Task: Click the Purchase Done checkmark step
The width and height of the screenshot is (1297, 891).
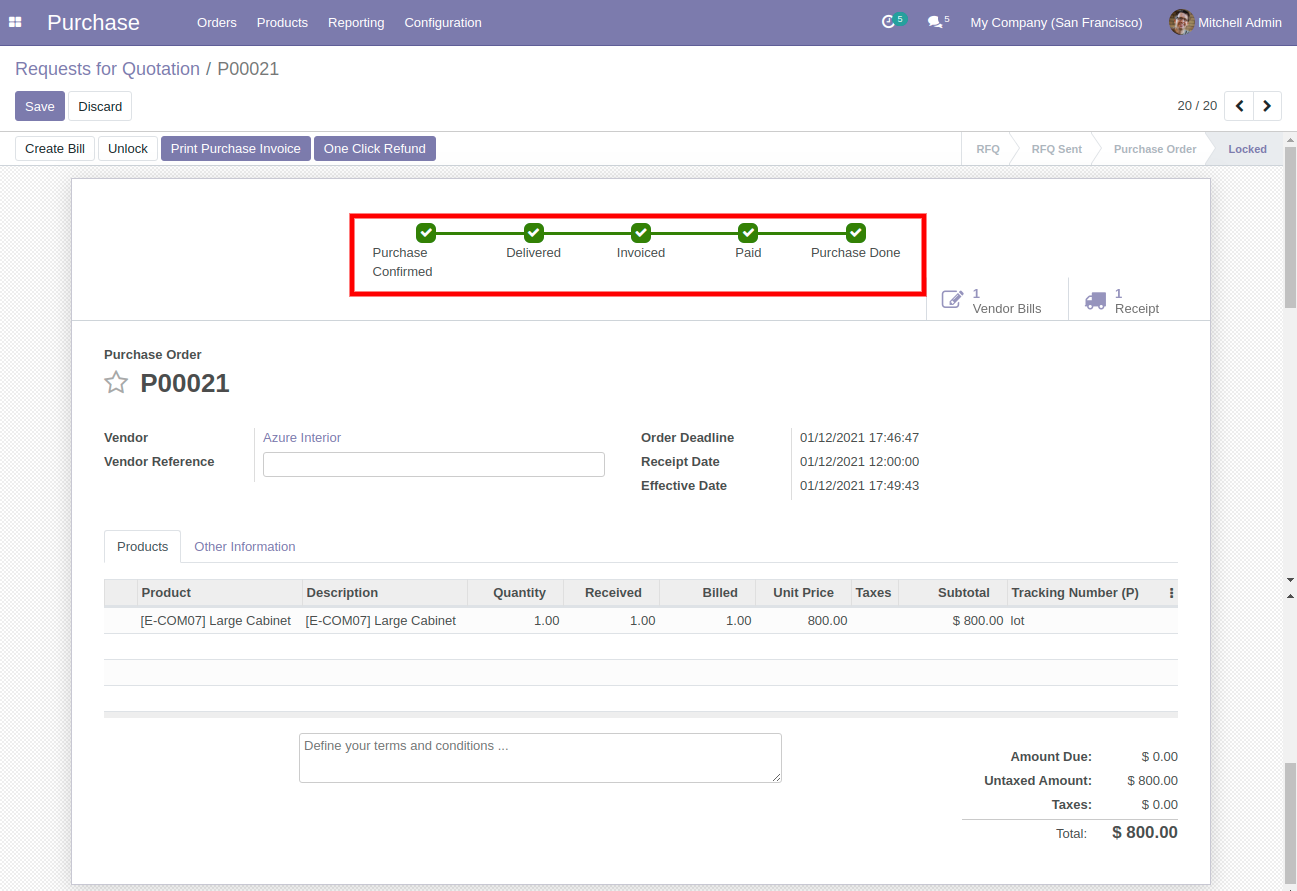Action: pyautogui.click(x=855, y=233)
